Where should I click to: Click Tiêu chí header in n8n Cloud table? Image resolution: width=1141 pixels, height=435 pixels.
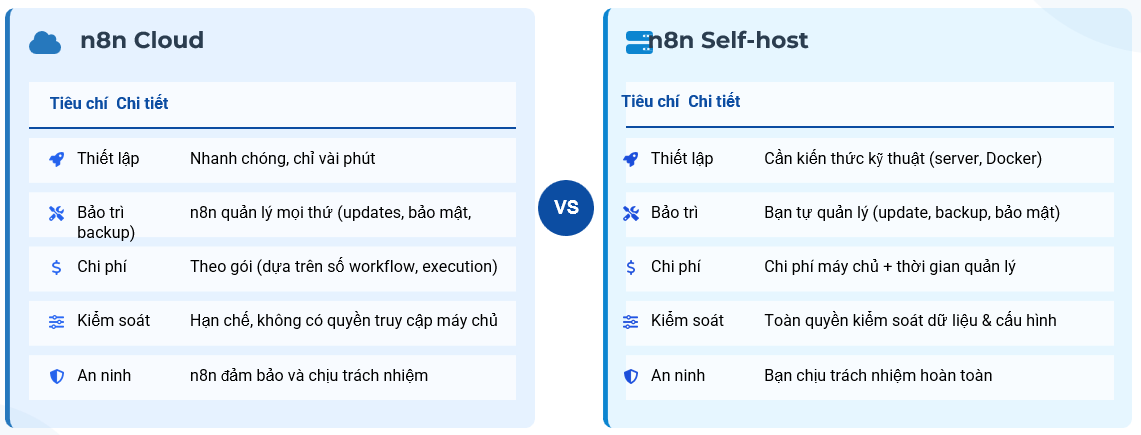pyautogui.click(x=78, y=103)
